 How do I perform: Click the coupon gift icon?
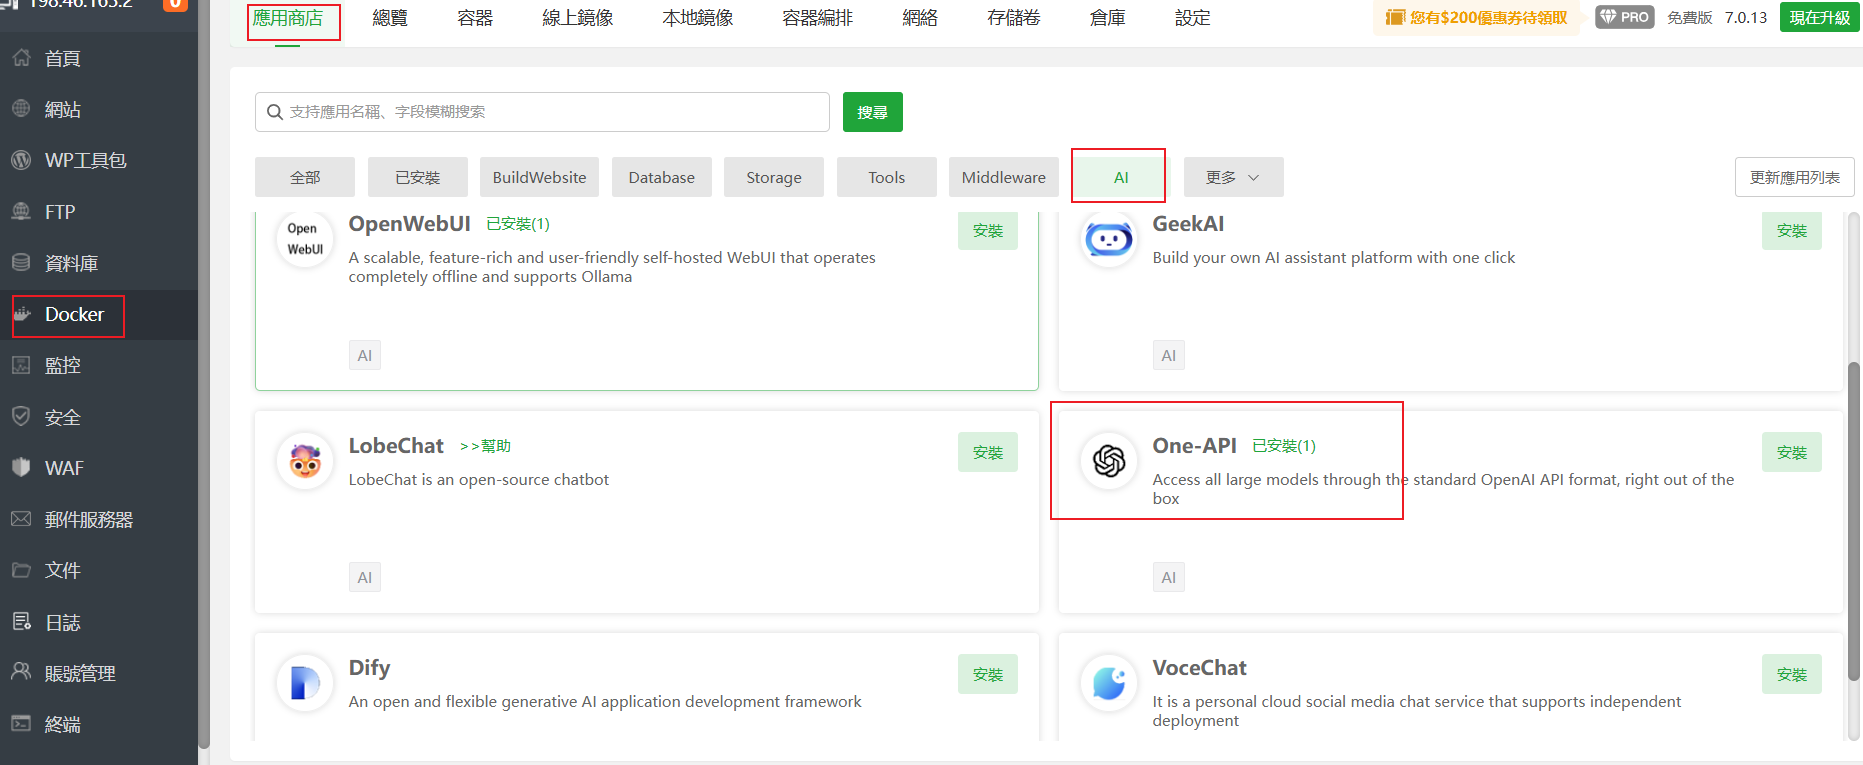tap(1395, 17)
